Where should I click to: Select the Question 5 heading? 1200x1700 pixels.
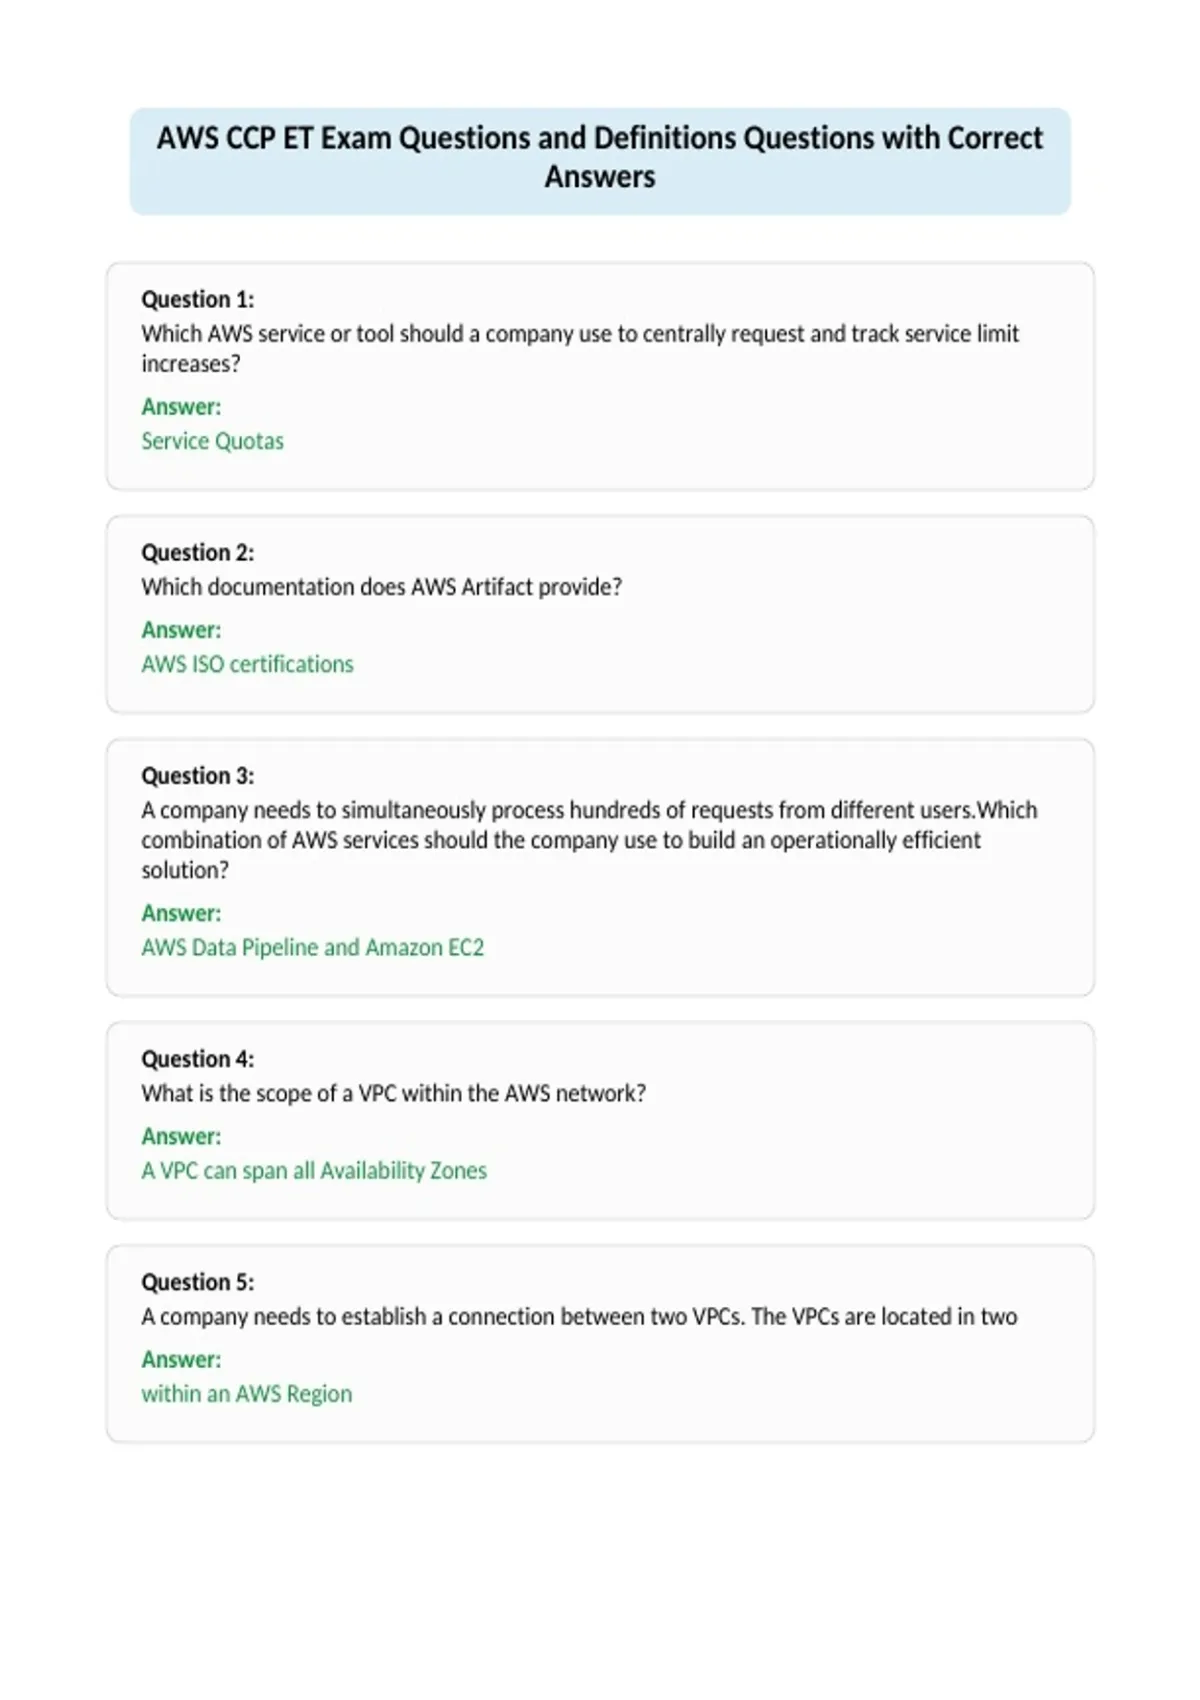click(x=198, y=1281)
